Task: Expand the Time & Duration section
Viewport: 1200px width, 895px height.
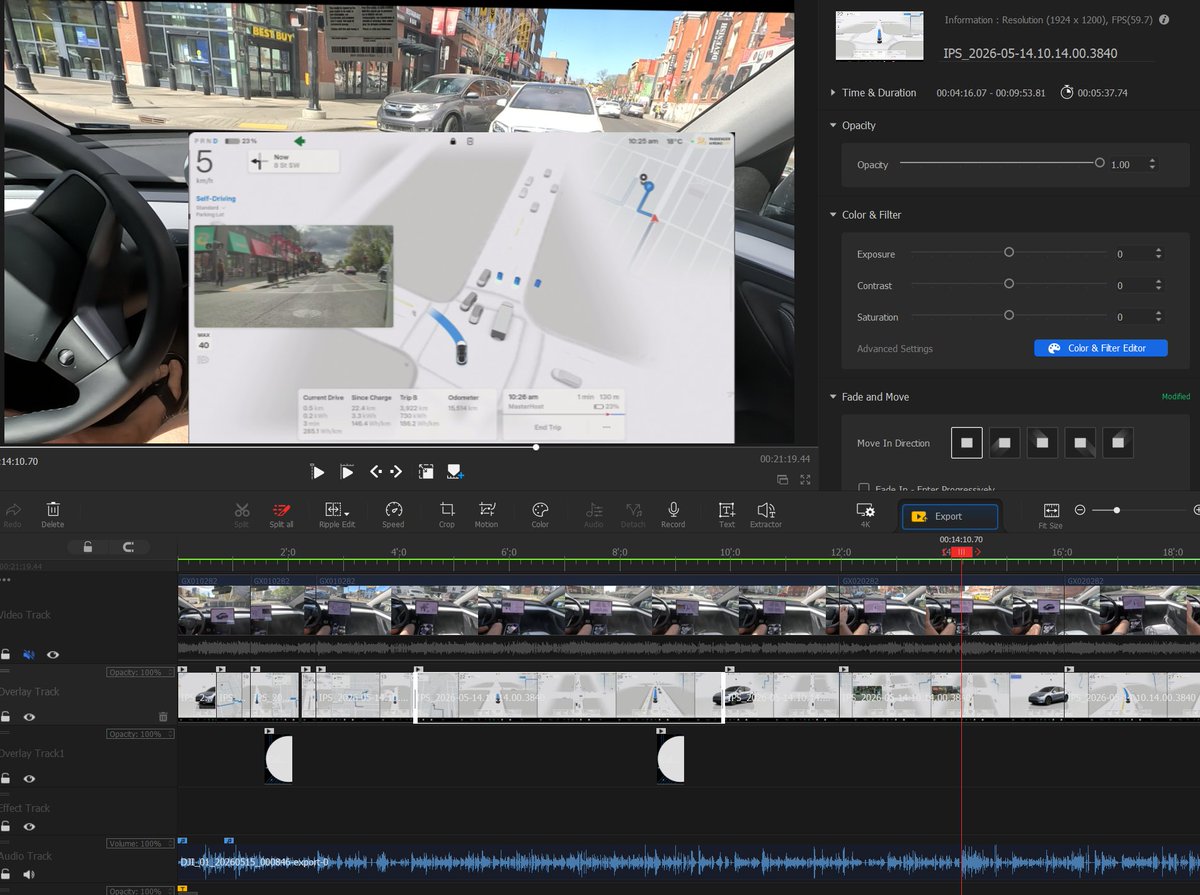Action: coord(834,93)
